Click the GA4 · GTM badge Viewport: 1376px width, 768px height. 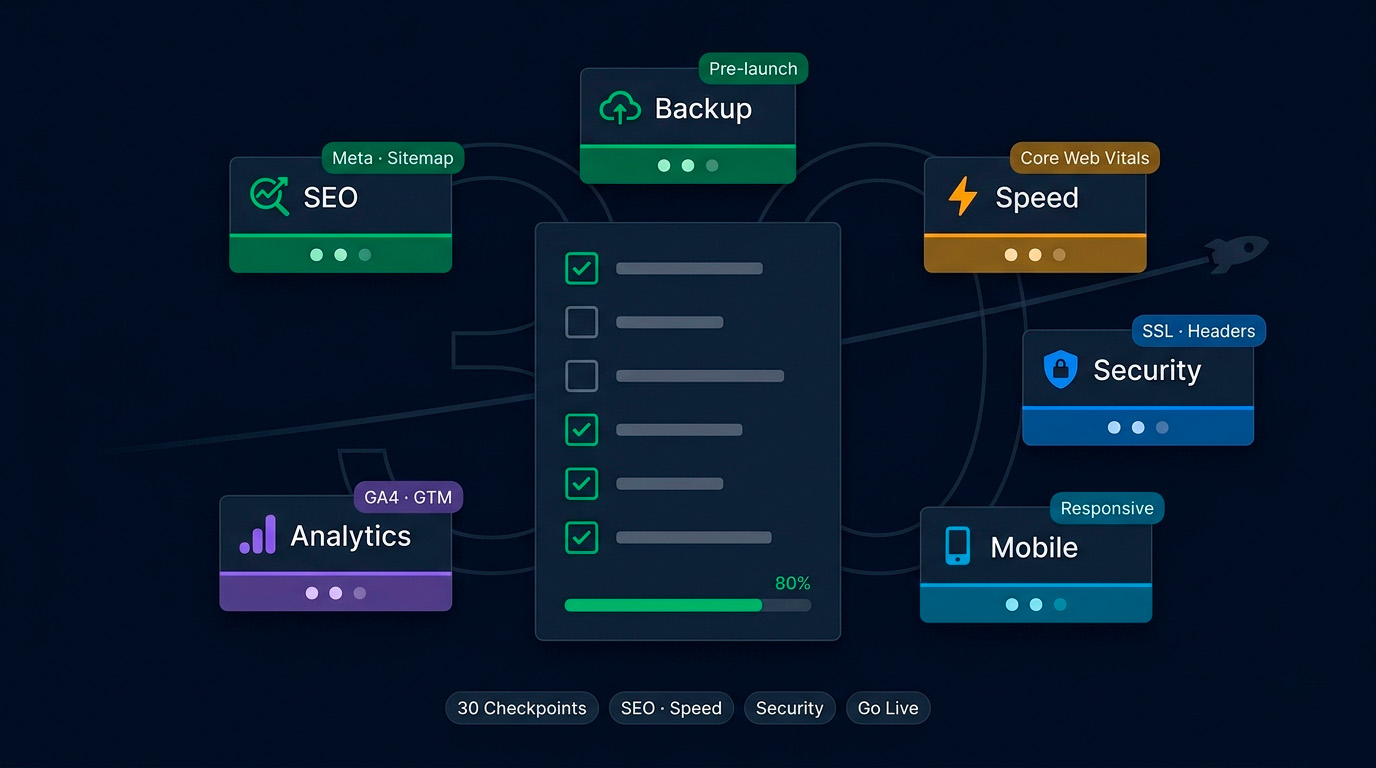(x=408, y=497)
